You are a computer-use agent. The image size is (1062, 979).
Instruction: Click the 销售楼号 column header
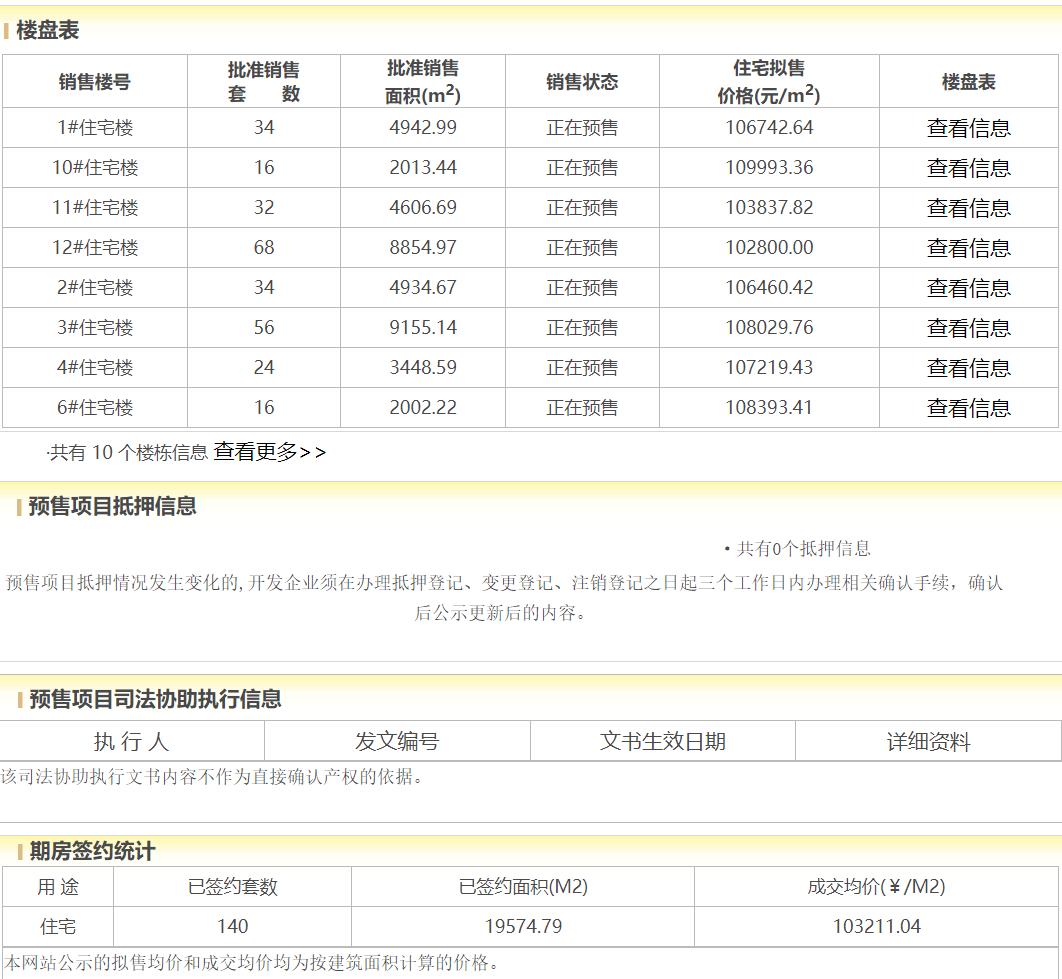coord(95,82)
